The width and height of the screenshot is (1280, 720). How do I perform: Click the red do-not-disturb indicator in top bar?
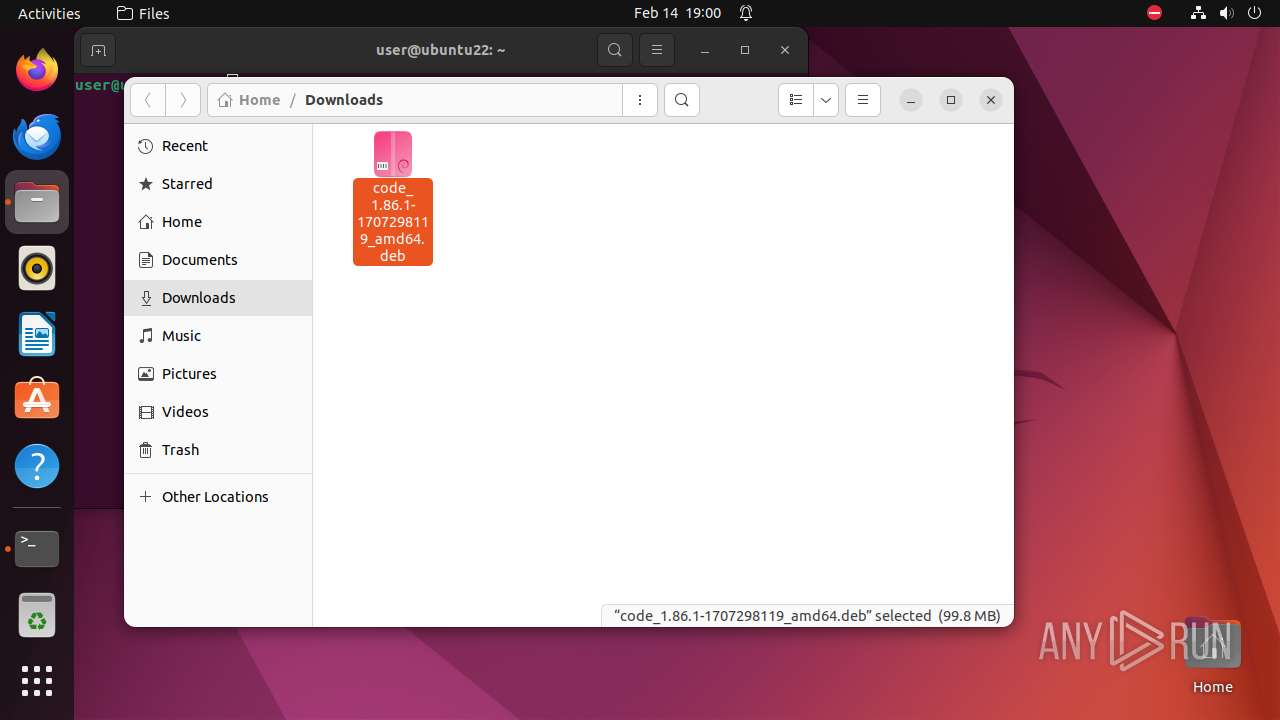tap(1154, 13)
